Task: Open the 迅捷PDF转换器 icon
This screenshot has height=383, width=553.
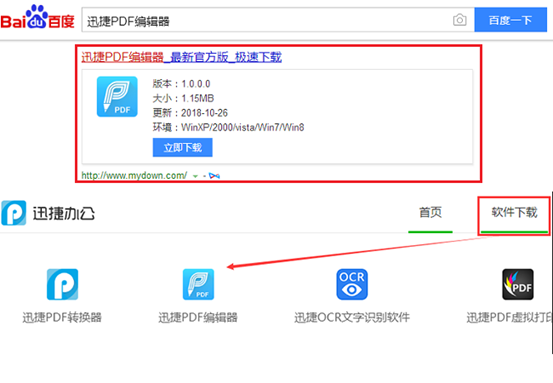Action: tap(62, 284)
